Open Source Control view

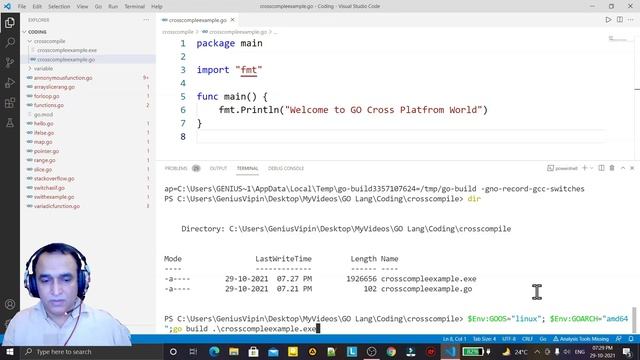click(10, 62)
